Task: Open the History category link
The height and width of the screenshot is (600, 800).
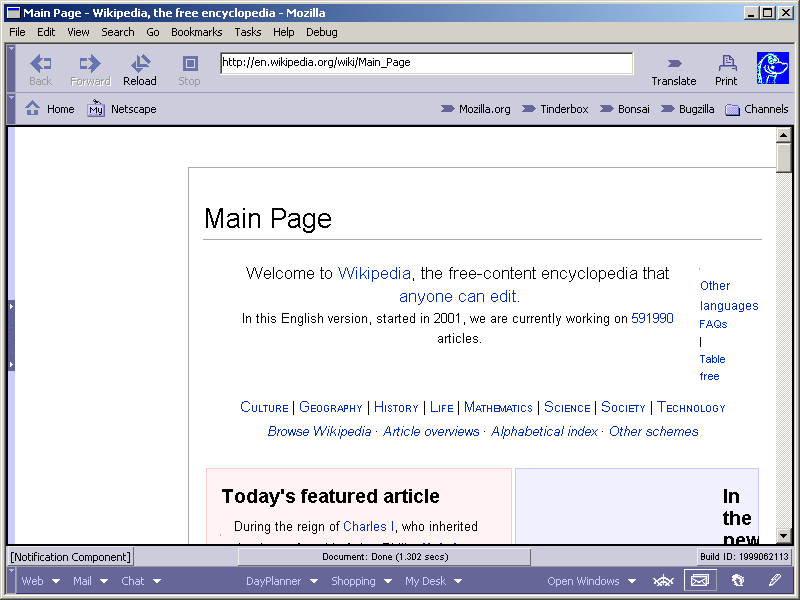Action: (x=396, y=407)
